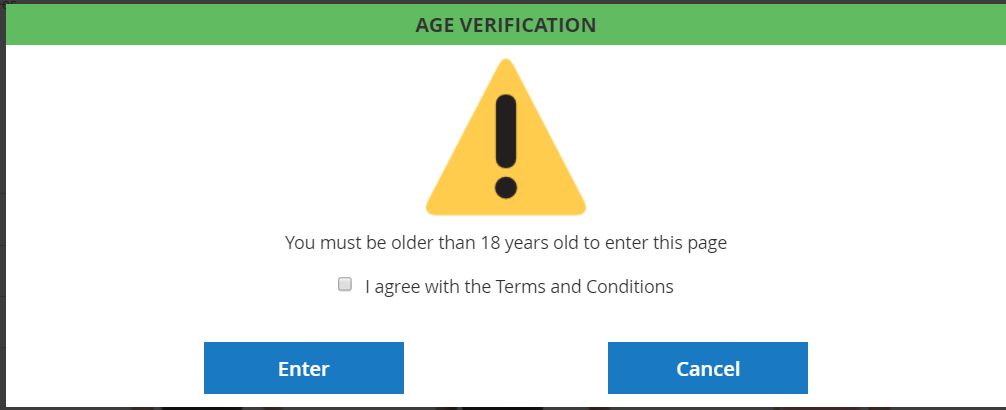Screen dimensions: 1006x410
Task: Click the black exclamation mark symbol
Action: (x=506, y=142)
